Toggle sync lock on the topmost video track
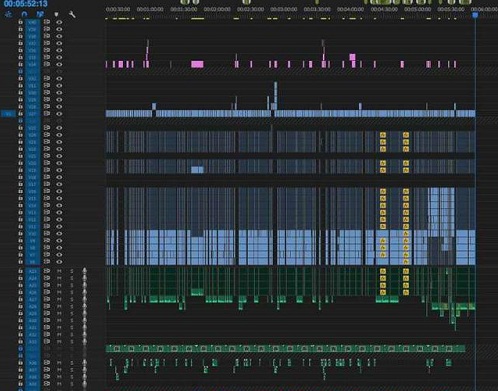This screenshot has width=498, height=391. tap(47, 22)
